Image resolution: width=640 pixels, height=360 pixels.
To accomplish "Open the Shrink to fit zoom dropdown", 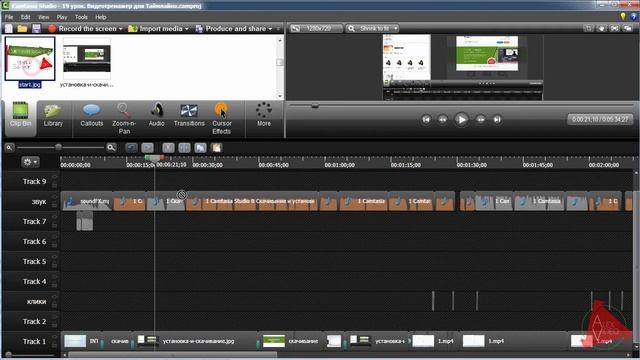I will pyautogui.click(x=372, y=28).
